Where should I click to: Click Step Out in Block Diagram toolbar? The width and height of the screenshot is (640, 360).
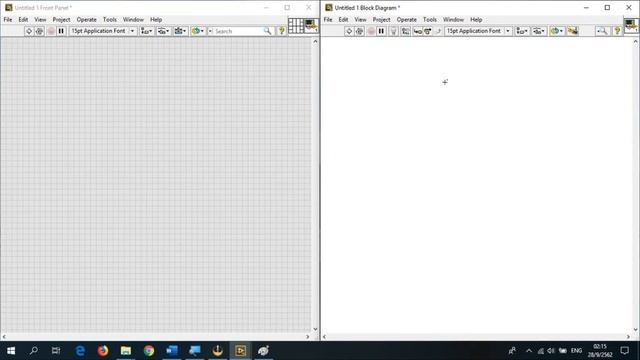(x=438, y=31)
